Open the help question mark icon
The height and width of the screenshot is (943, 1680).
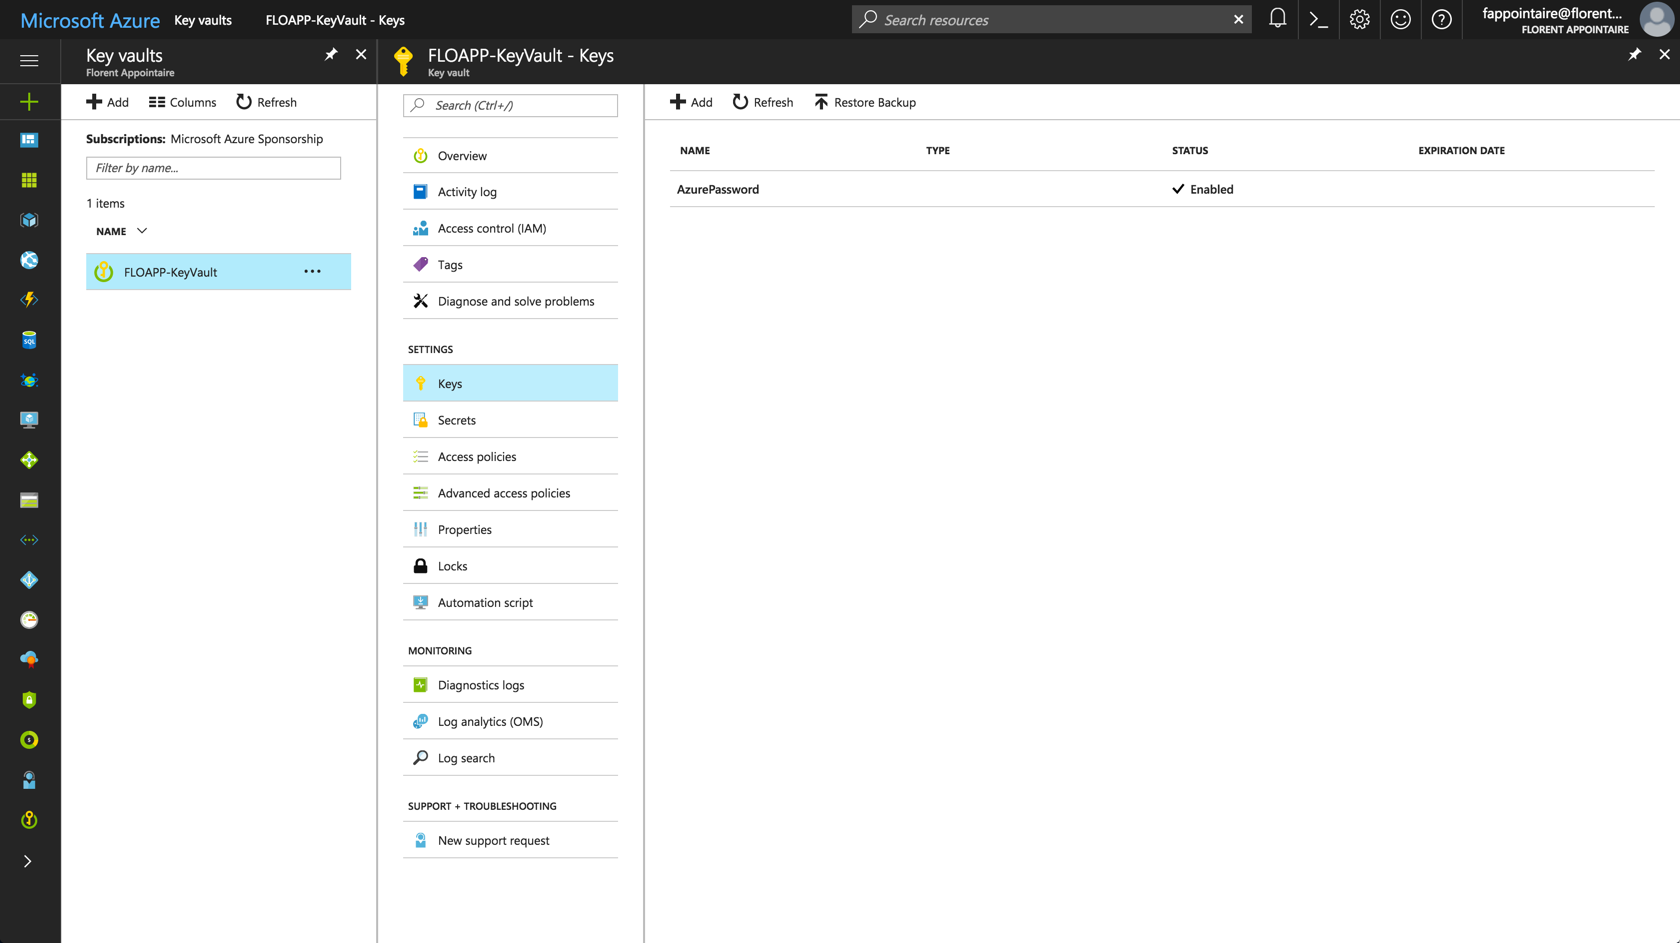1441,19
